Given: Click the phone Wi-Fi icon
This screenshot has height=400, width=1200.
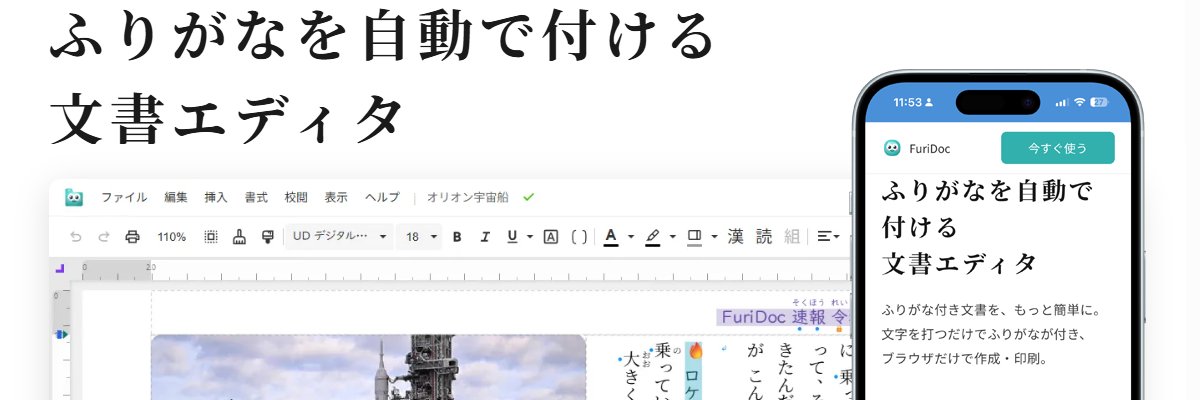Looking at the screenshot, I should (x=1079, y=102).
